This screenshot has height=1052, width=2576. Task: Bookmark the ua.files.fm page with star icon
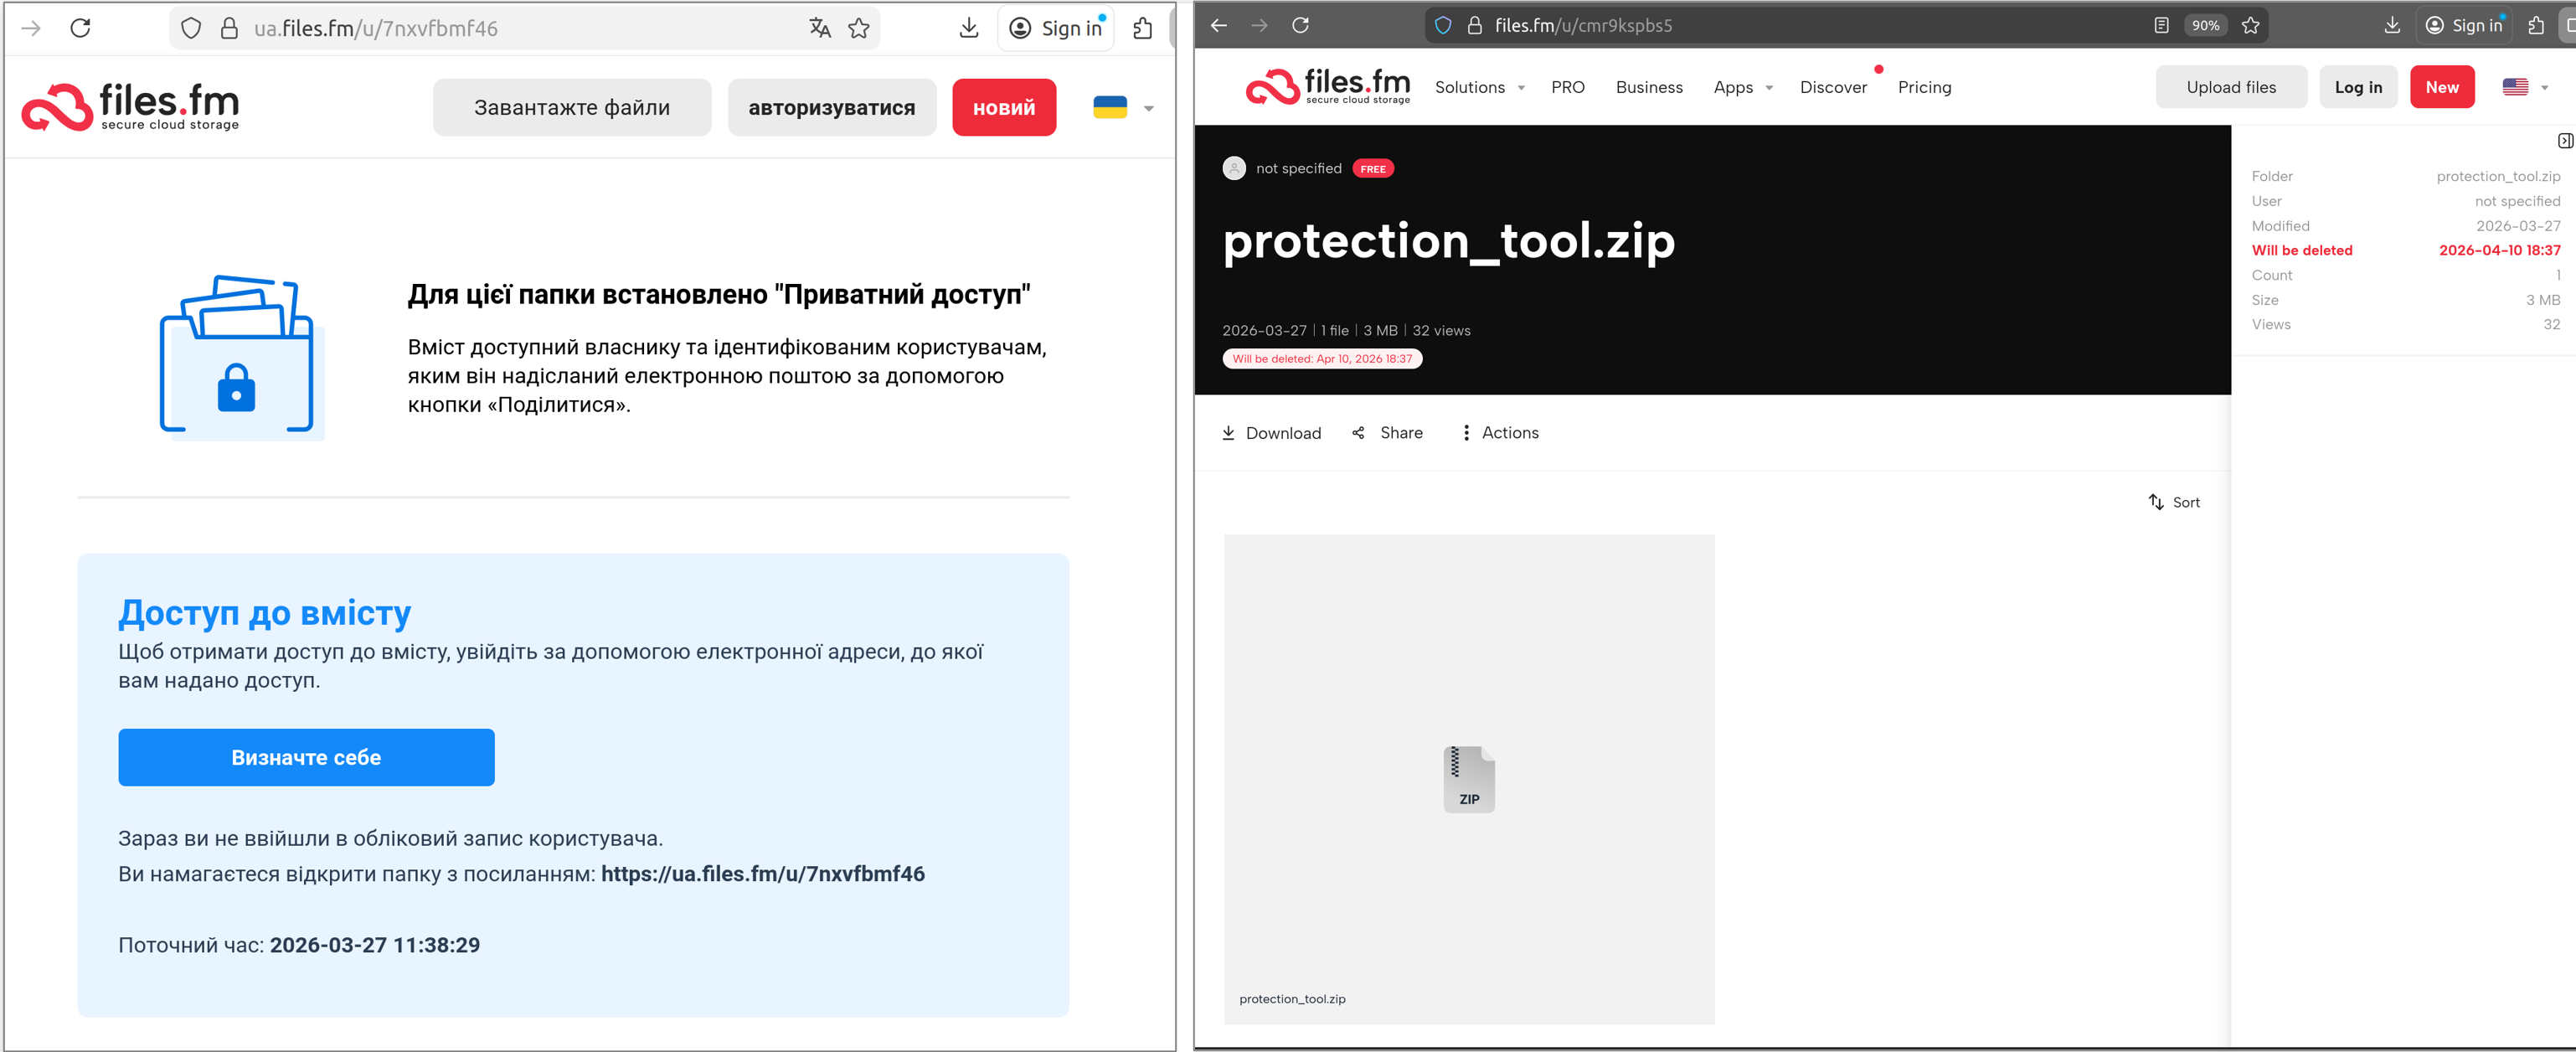pyautogui.click(x=858, y=28)
